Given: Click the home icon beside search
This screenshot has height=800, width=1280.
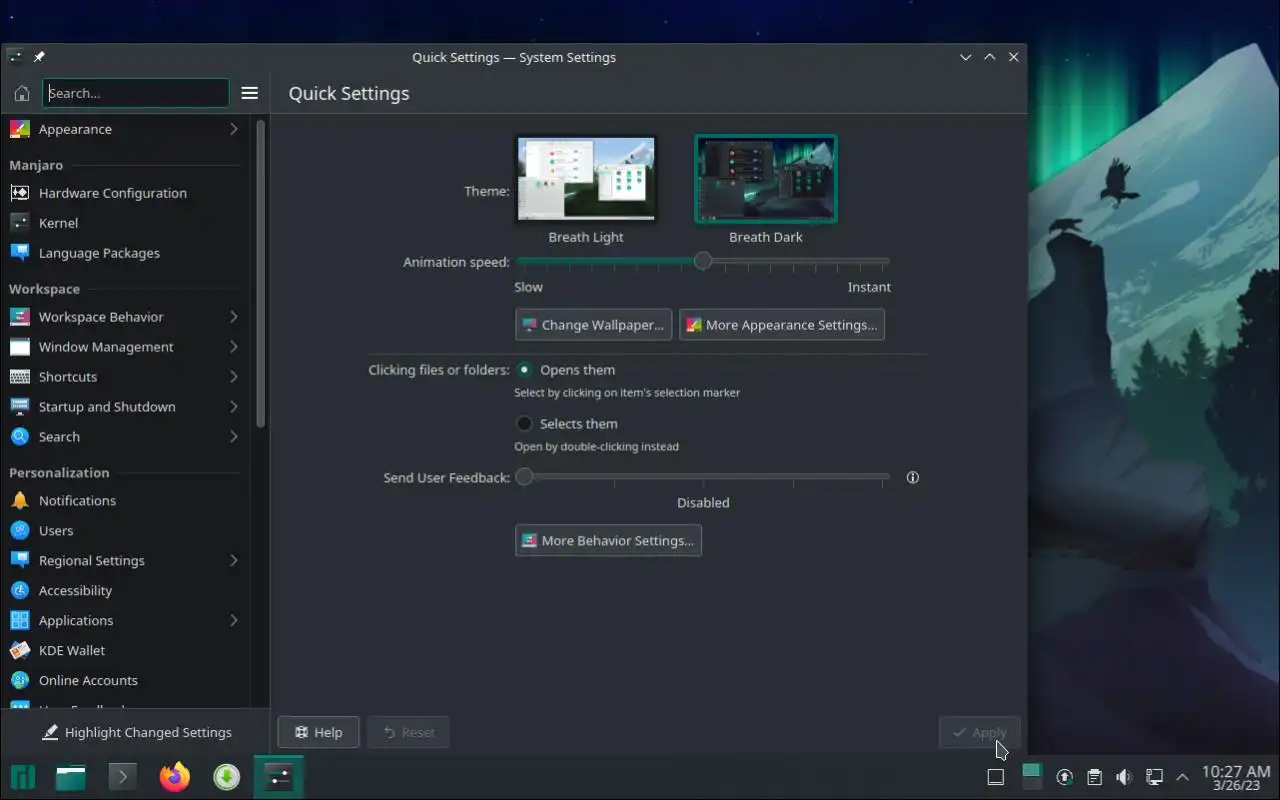Looking at the screenshot, I should click(21, 93).
